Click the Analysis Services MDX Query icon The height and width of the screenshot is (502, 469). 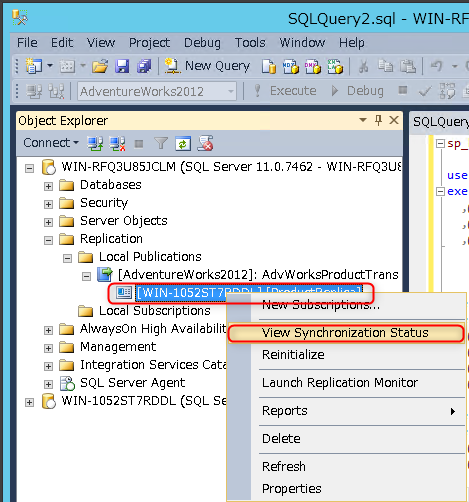[291, 66]
